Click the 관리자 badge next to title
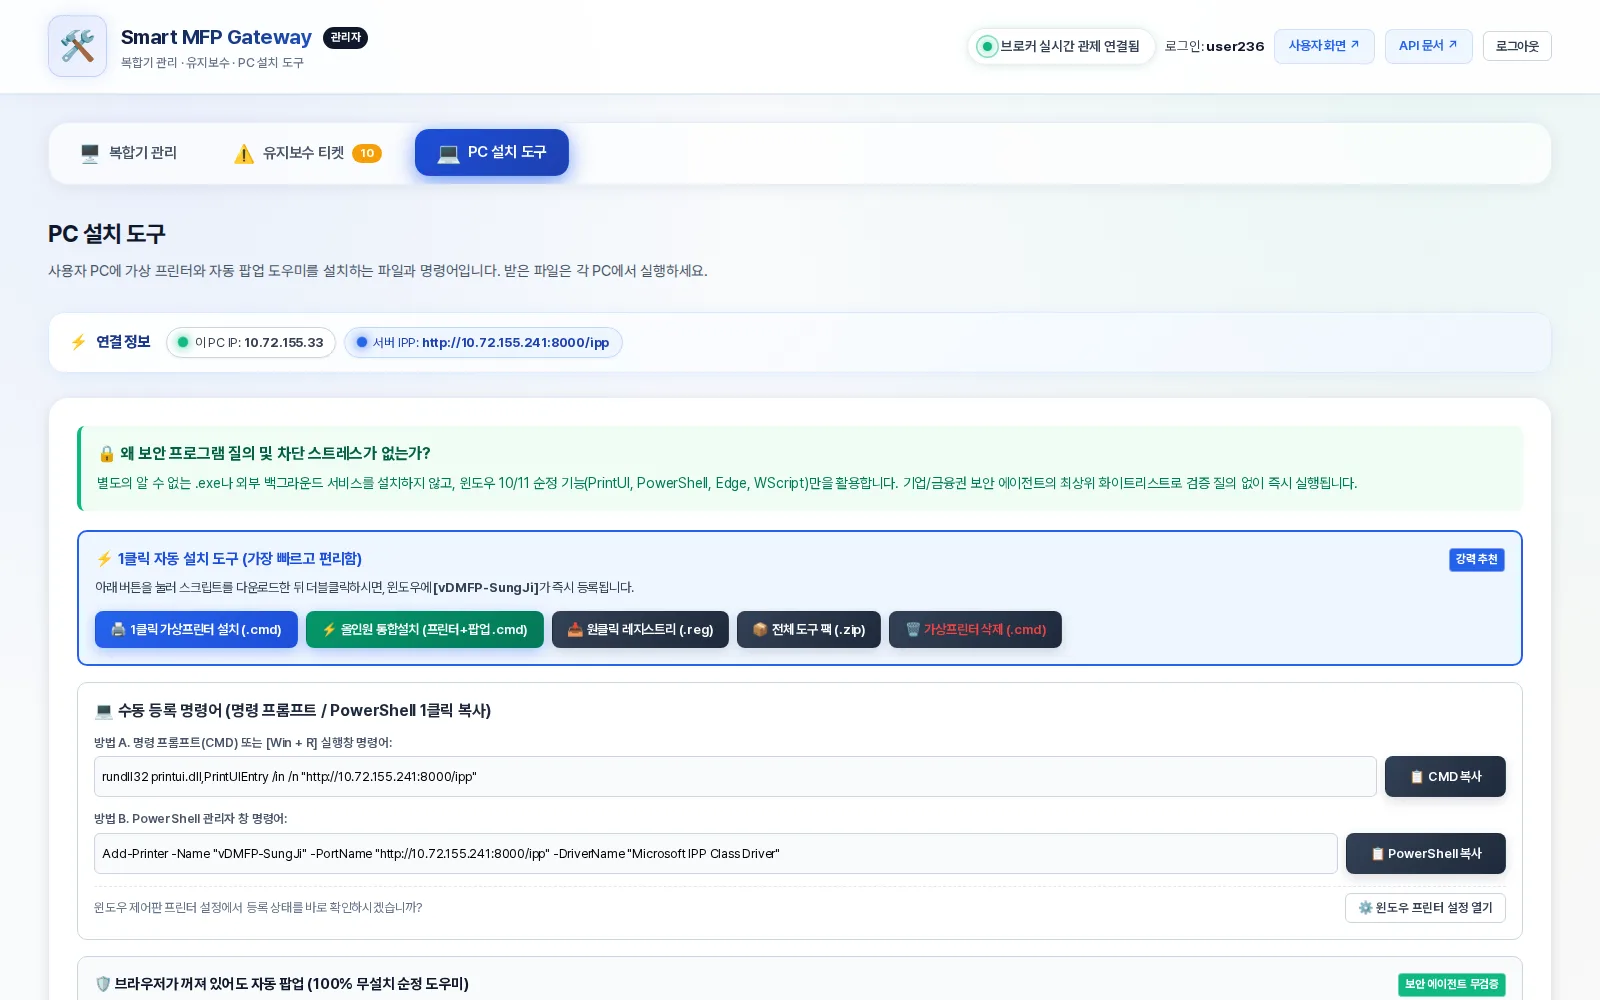The width and height of the screenshot is (1600, 1000). tap(345, 38)
